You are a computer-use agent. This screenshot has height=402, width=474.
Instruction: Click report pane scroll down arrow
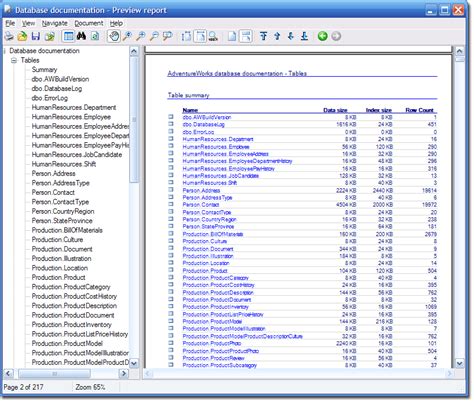(x=460, y=363)
